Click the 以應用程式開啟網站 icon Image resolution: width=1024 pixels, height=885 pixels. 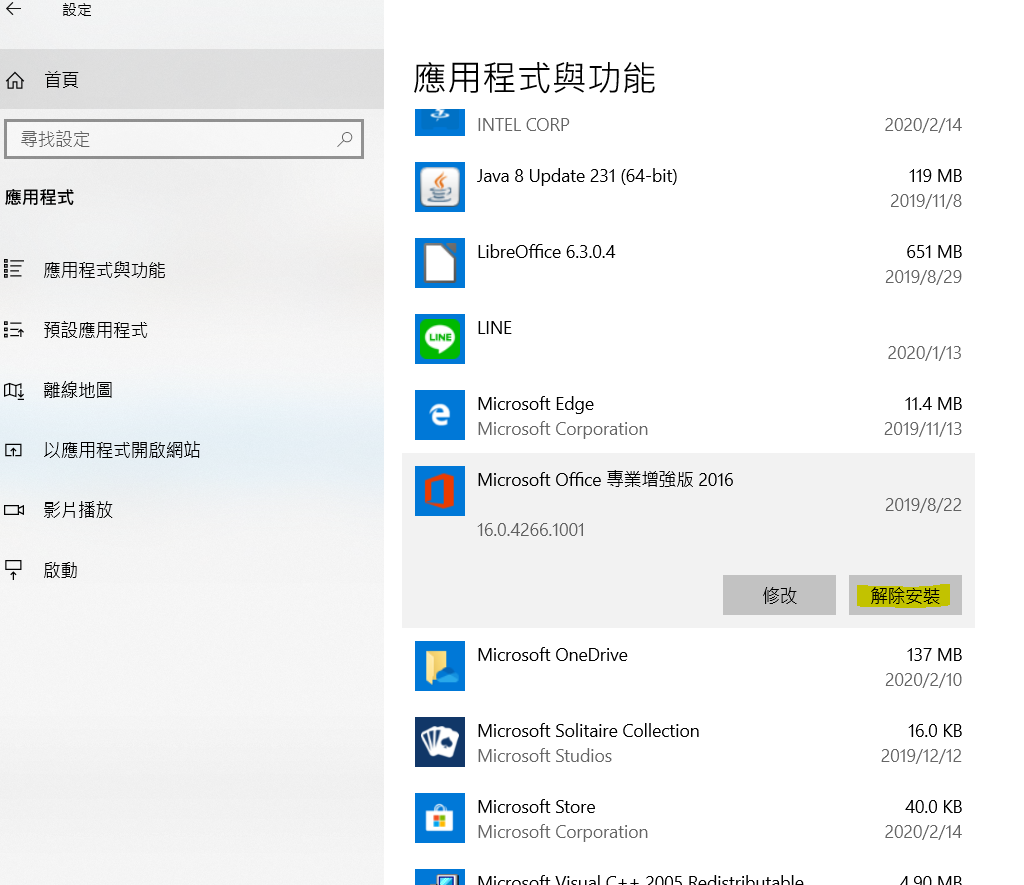coord(14,450)
